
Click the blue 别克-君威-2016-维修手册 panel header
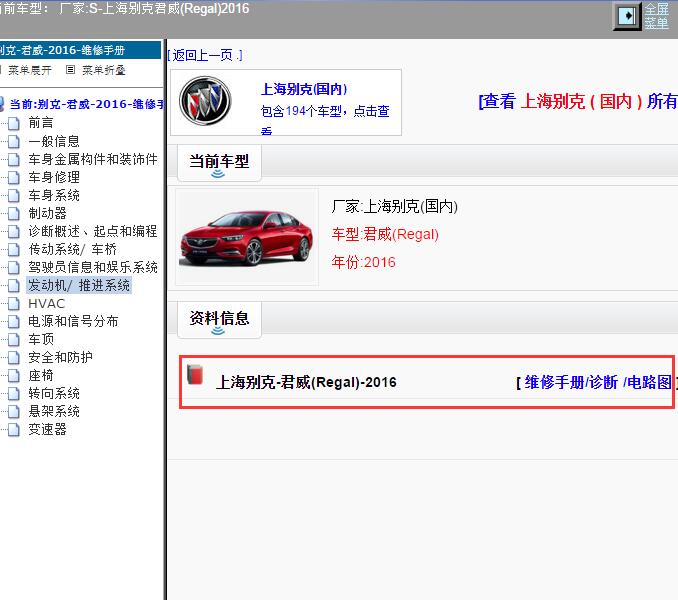click(x=80, y=50)
